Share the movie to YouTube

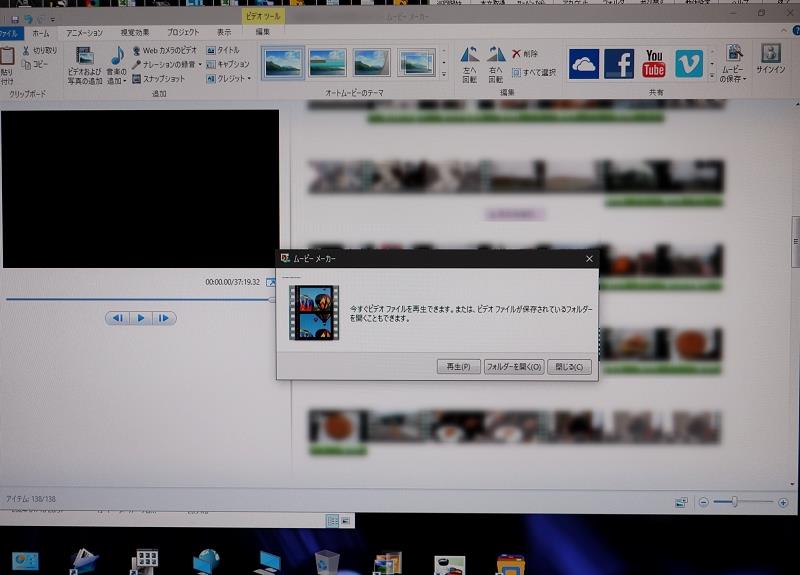654,64
